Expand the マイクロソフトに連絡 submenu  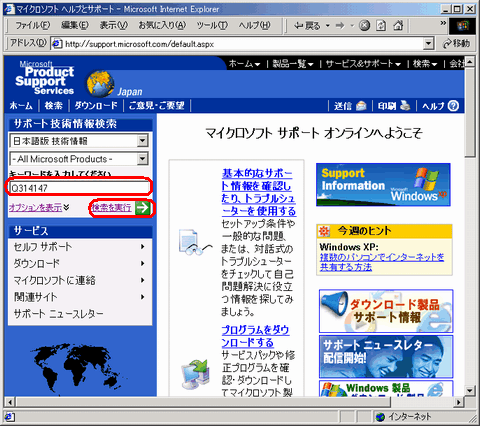pos(80,280)
